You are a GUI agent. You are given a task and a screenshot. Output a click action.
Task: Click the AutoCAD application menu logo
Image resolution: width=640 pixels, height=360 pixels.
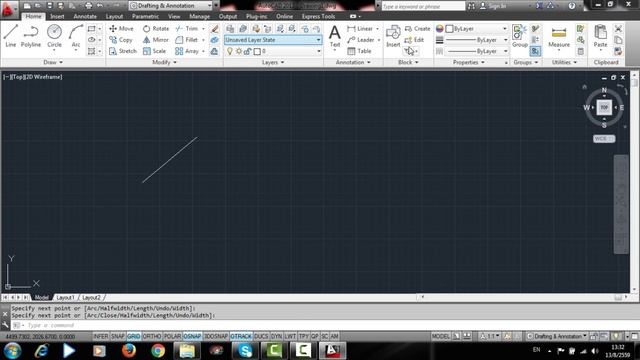(8, 9)
